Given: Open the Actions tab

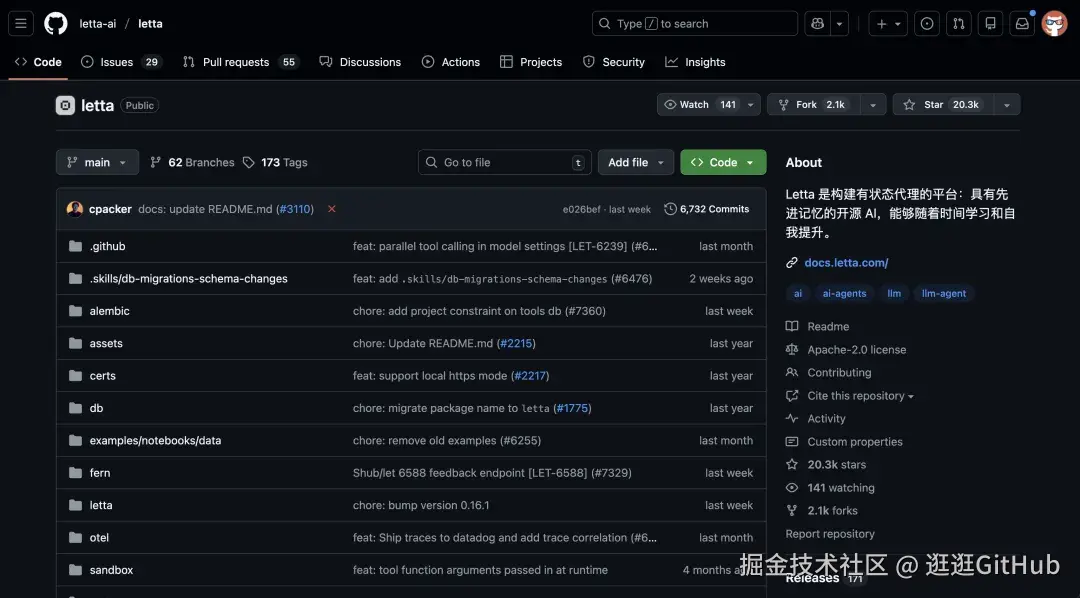Looking at the screenshot, I should pos(451,62).
